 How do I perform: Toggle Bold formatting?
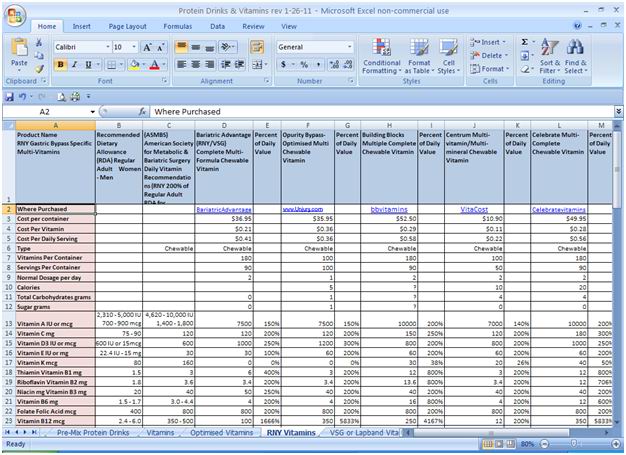[x=61, y=65]
